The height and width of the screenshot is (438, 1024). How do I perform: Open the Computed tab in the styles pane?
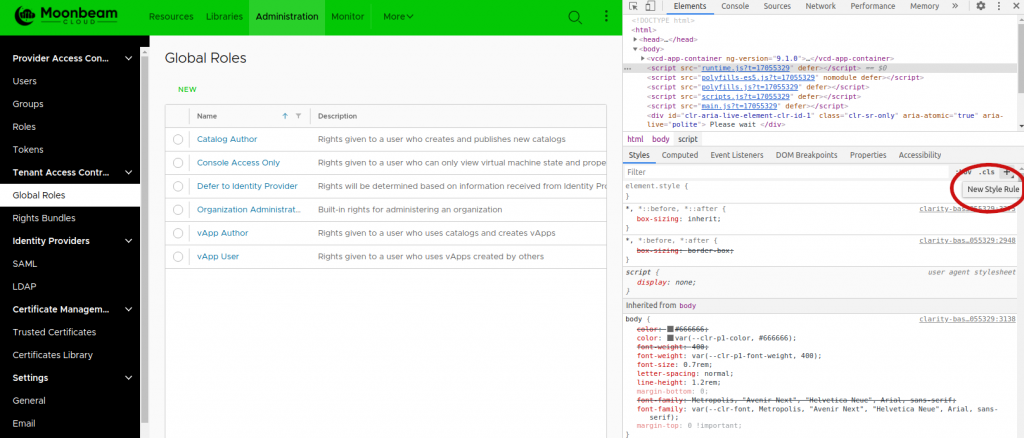click(680, 155)
